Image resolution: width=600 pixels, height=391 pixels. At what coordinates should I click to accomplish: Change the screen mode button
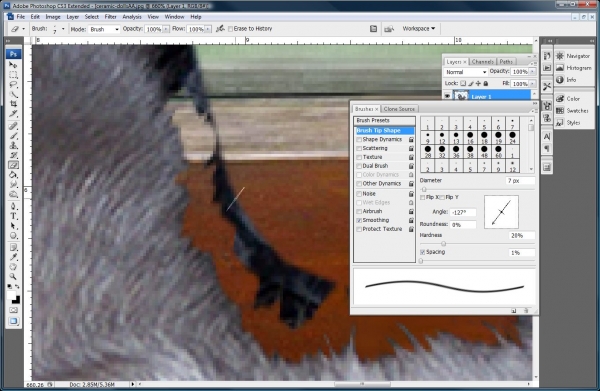pyautogui.click(x=13, y=321)
